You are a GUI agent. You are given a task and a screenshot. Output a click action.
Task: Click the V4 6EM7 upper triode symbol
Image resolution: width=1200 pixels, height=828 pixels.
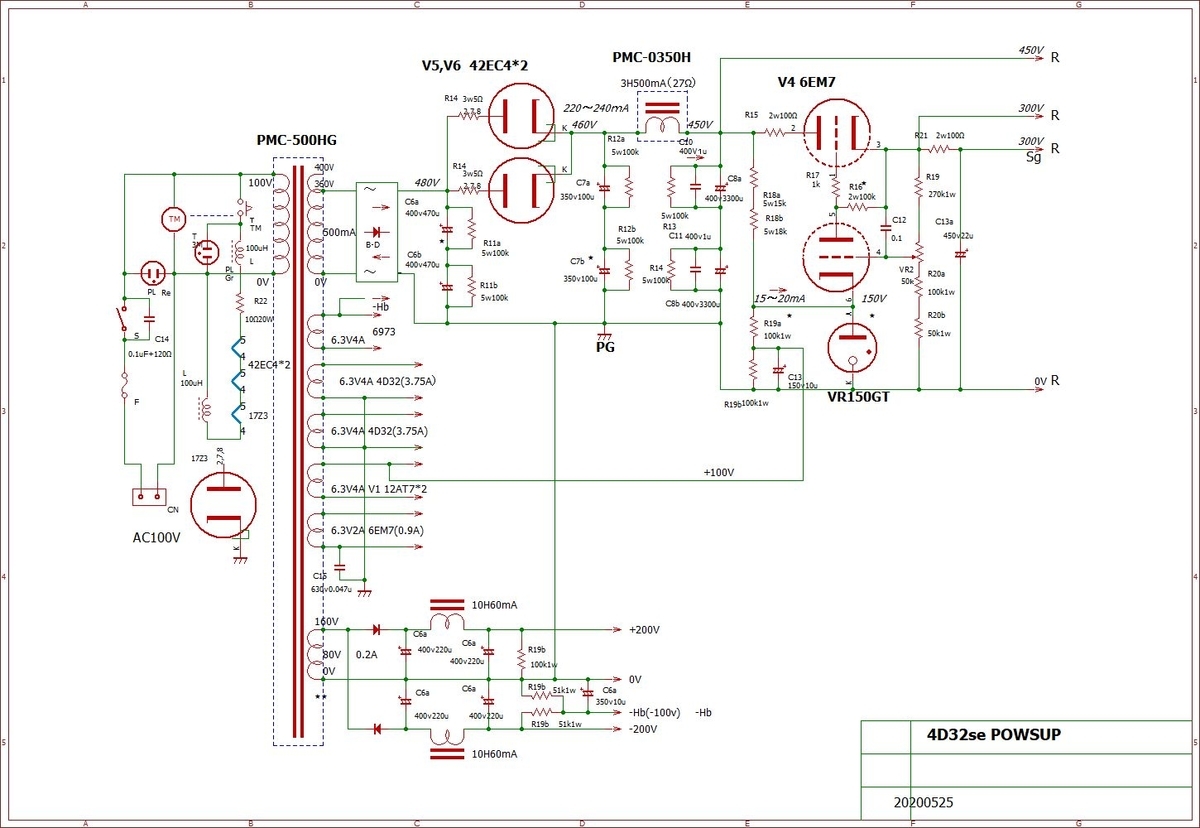click(x=835, y=133)
